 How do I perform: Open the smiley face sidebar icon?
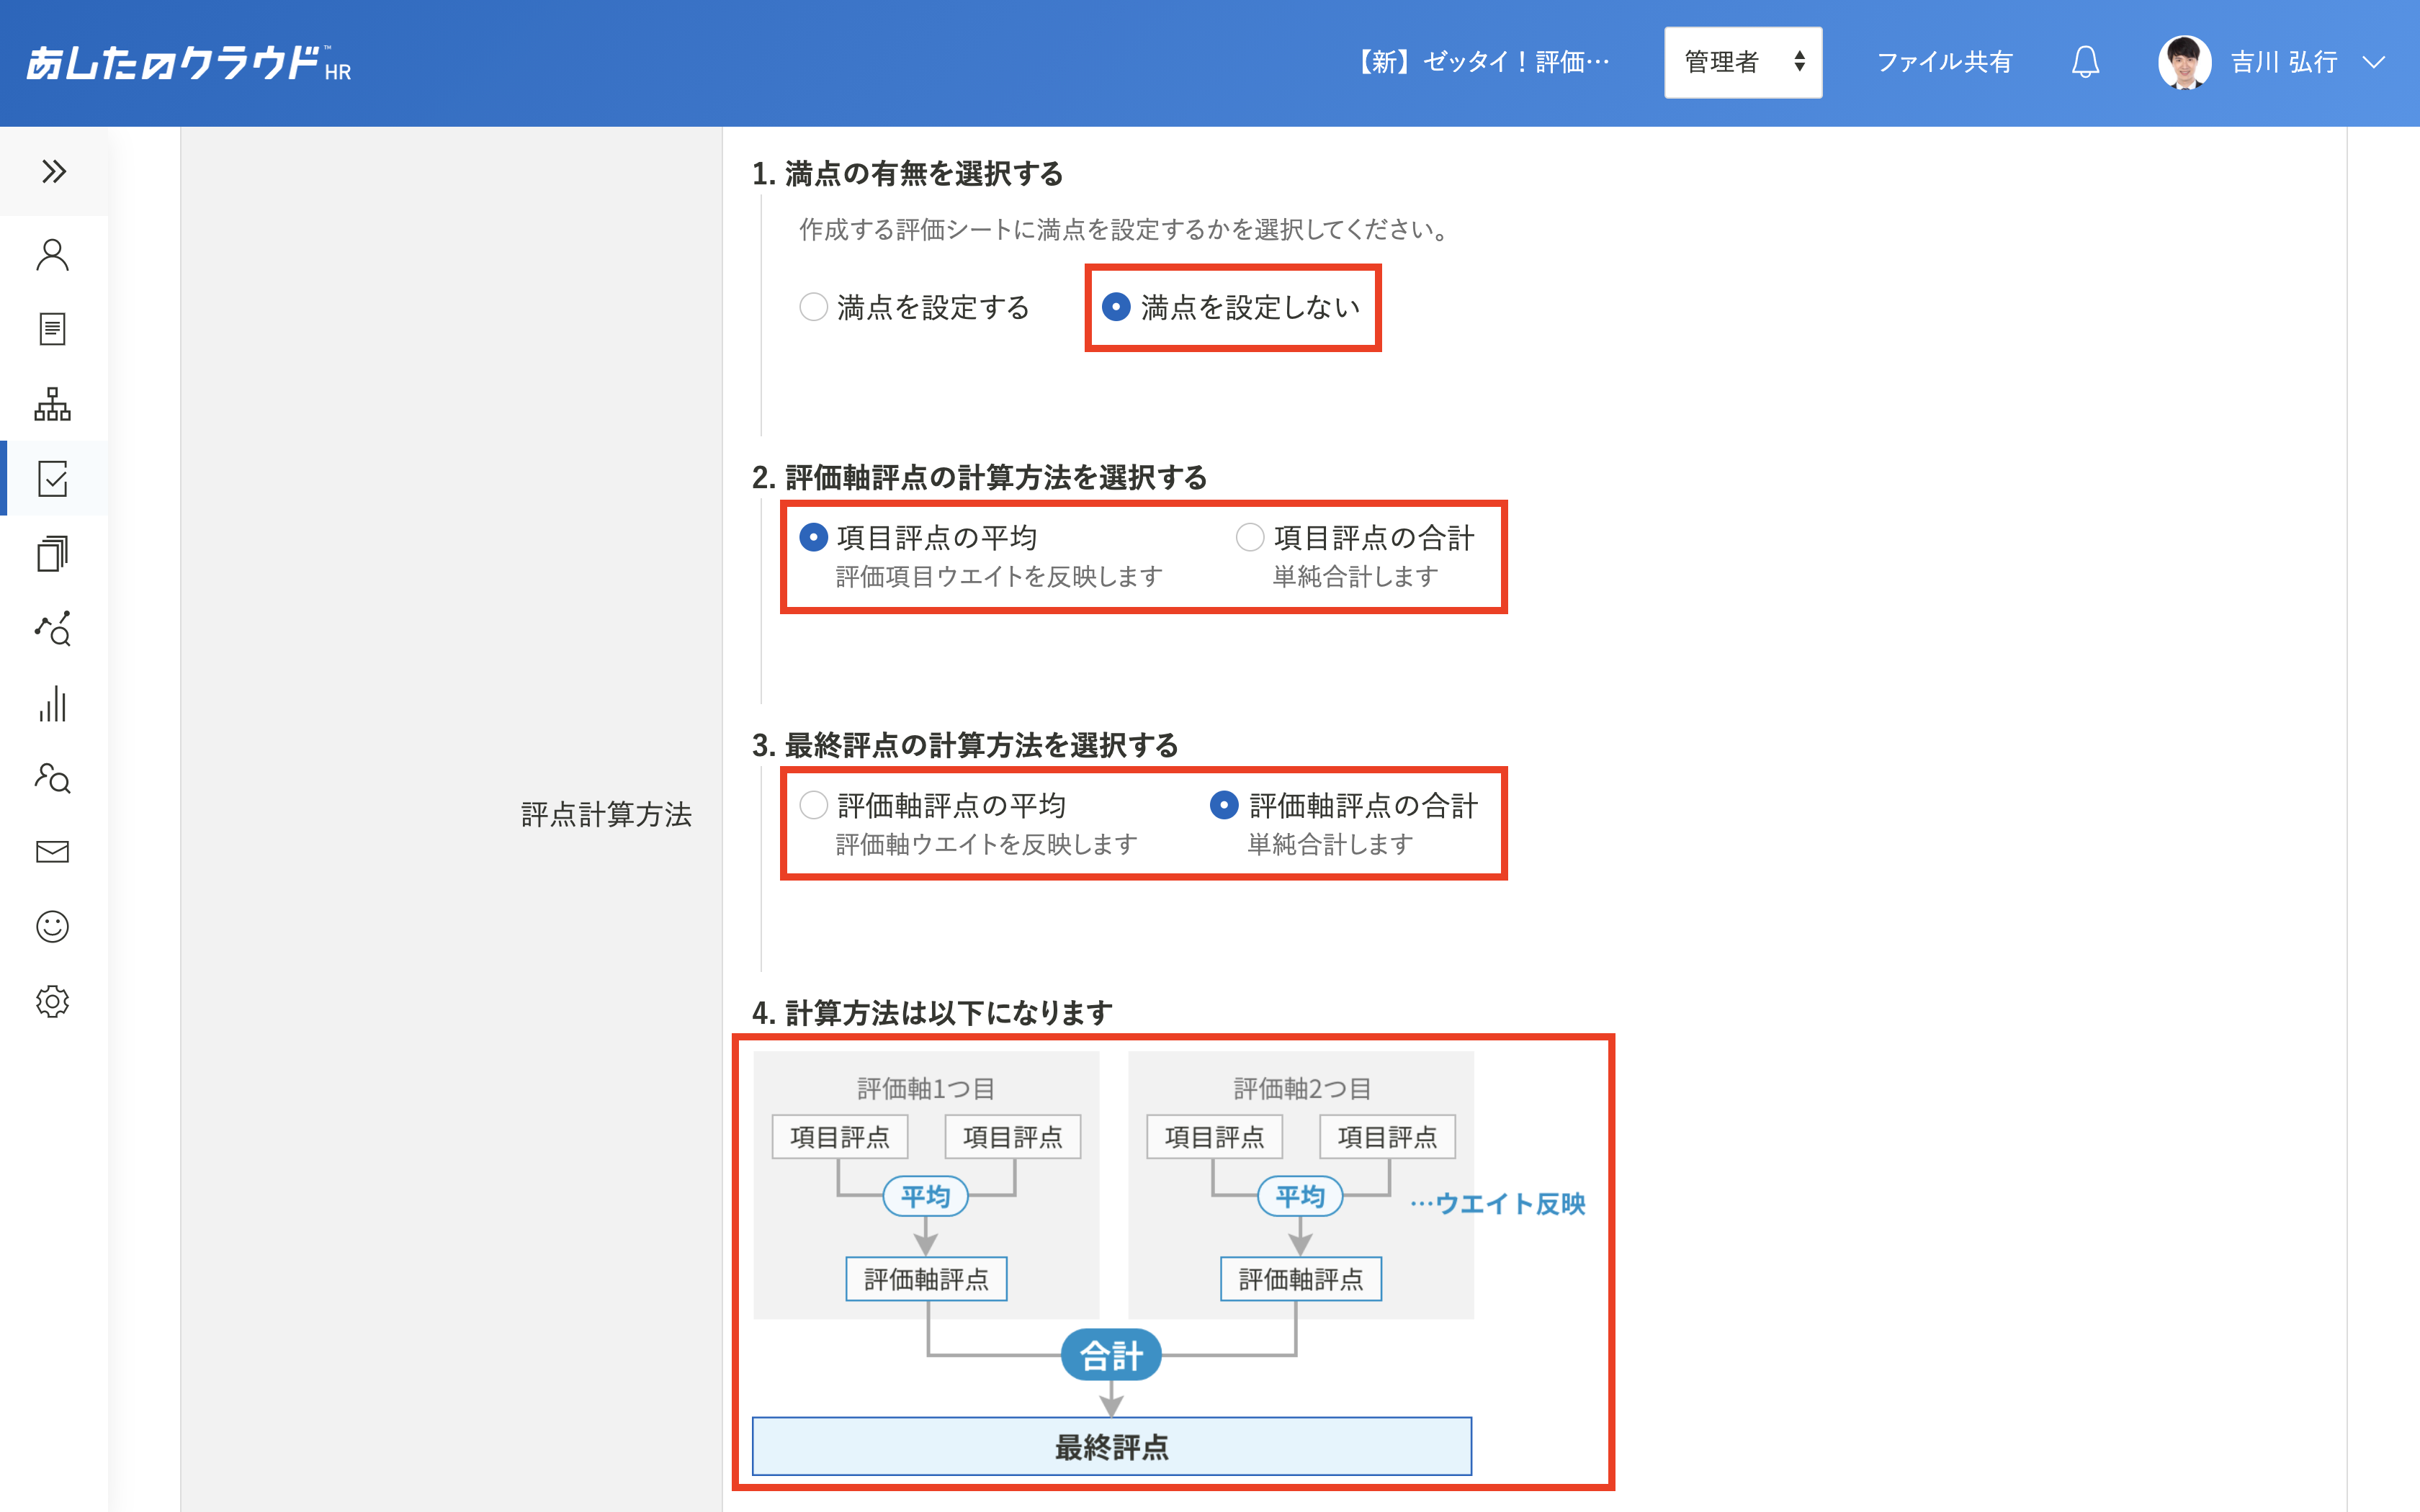53,927
